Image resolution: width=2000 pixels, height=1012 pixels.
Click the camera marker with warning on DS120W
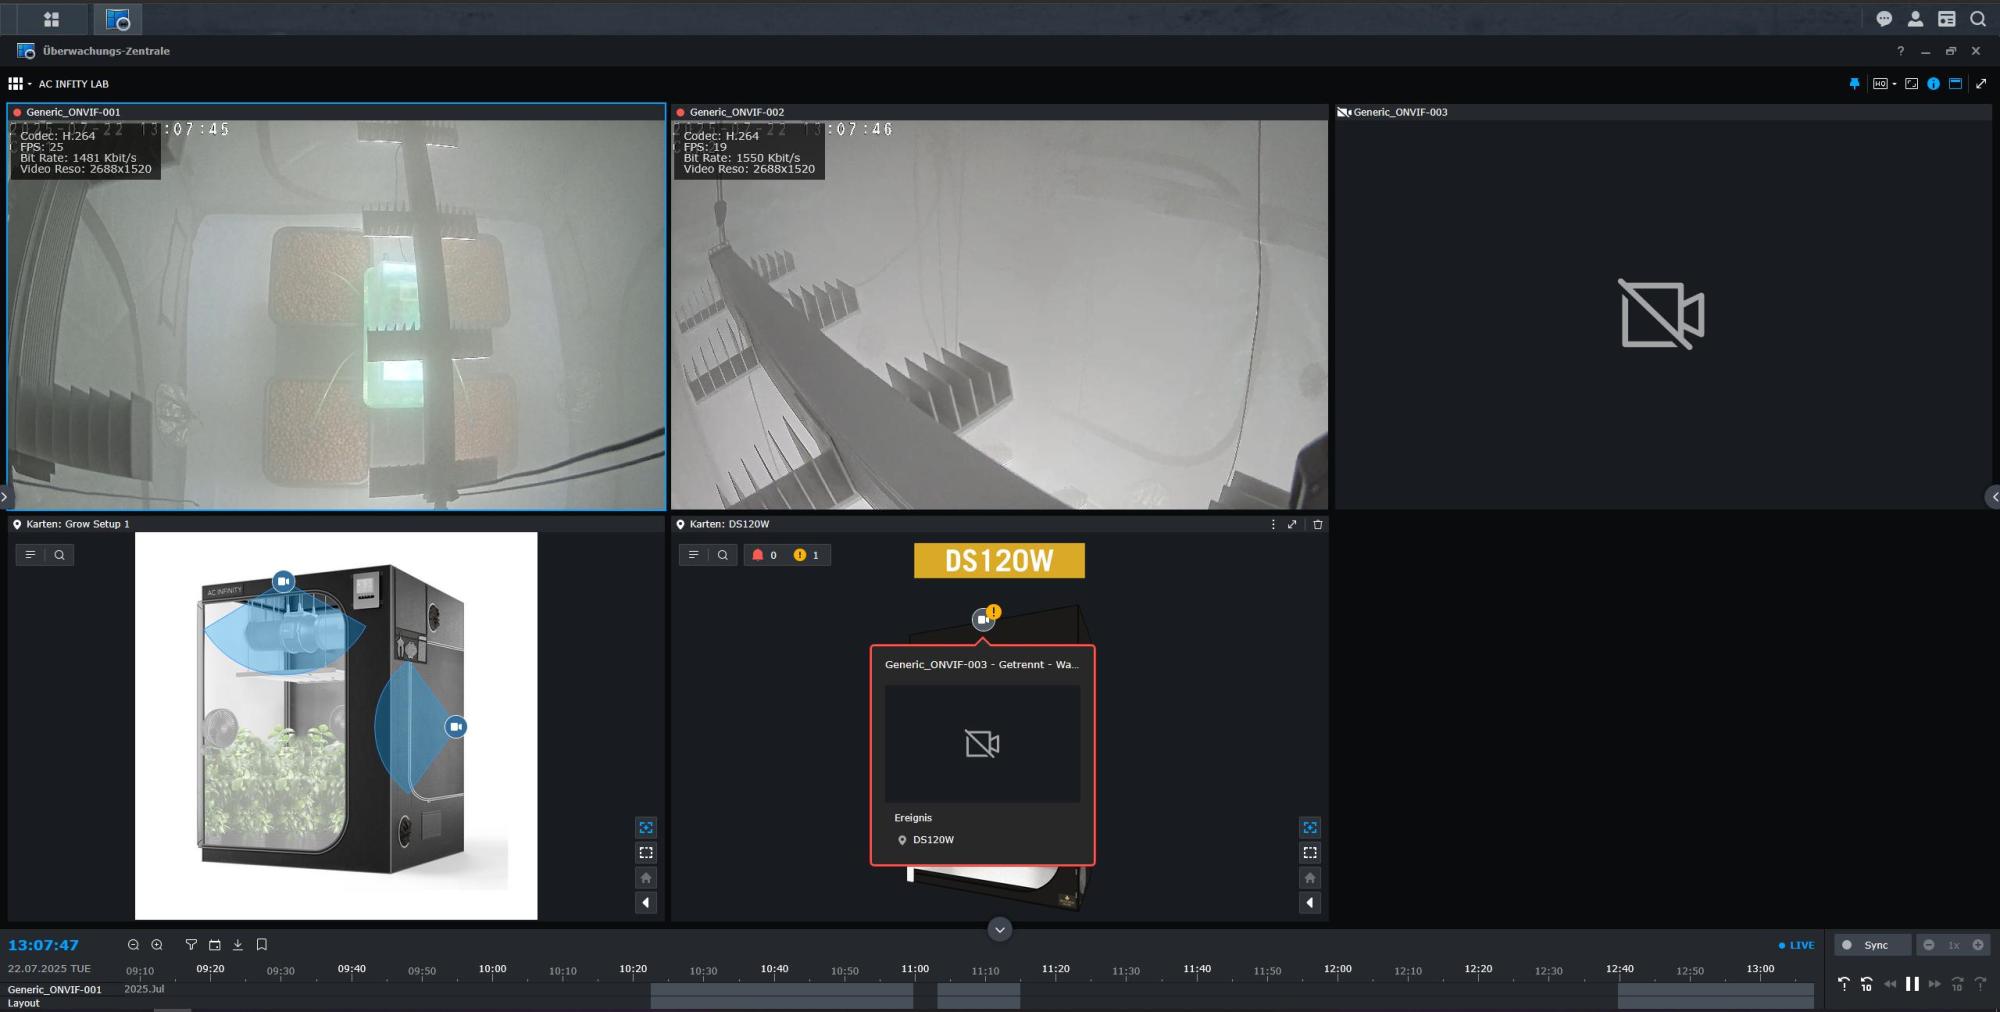(x=984, y=619)
